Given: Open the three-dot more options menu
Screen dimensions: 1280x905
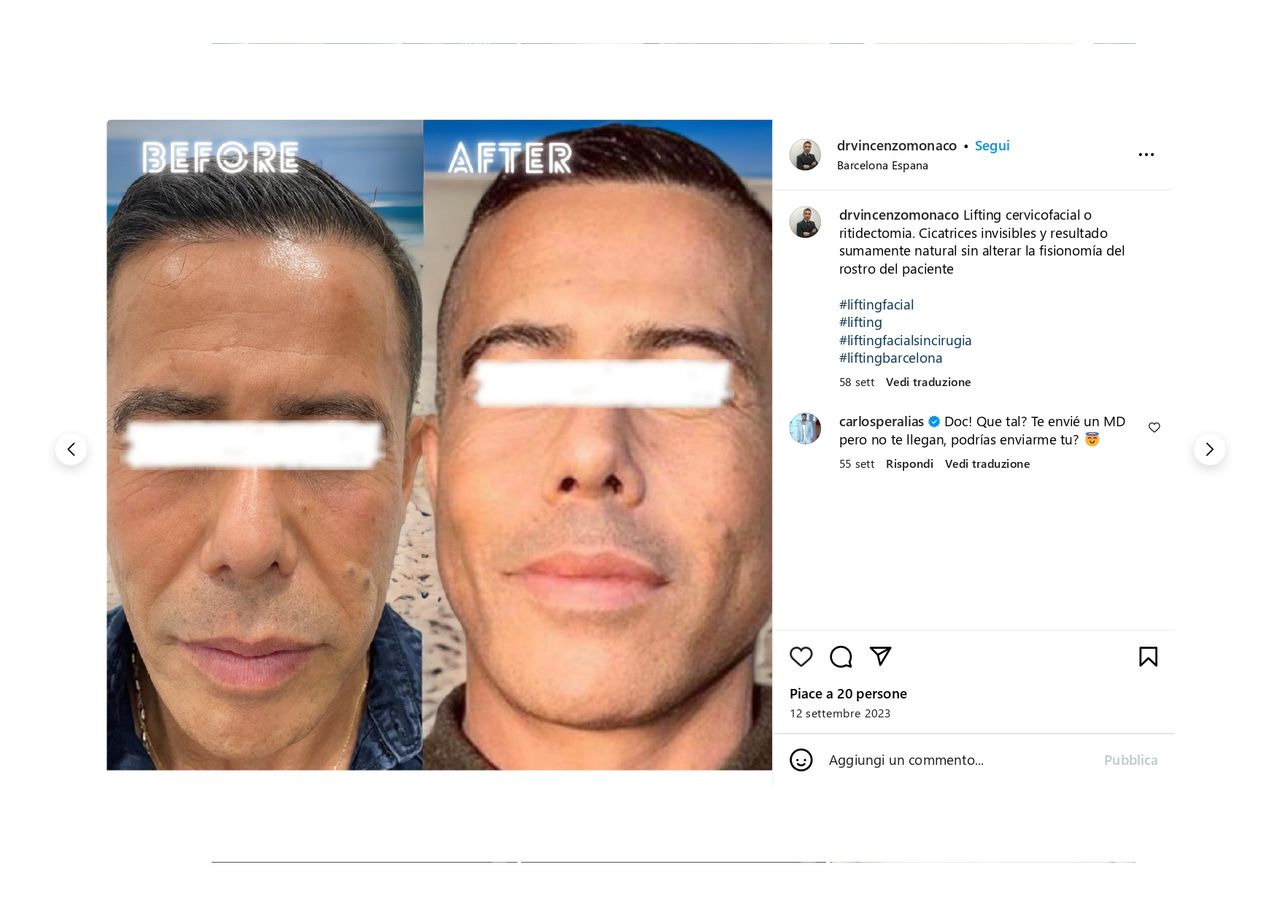Looking at the screenshot, I should [x=1146, y=154].
